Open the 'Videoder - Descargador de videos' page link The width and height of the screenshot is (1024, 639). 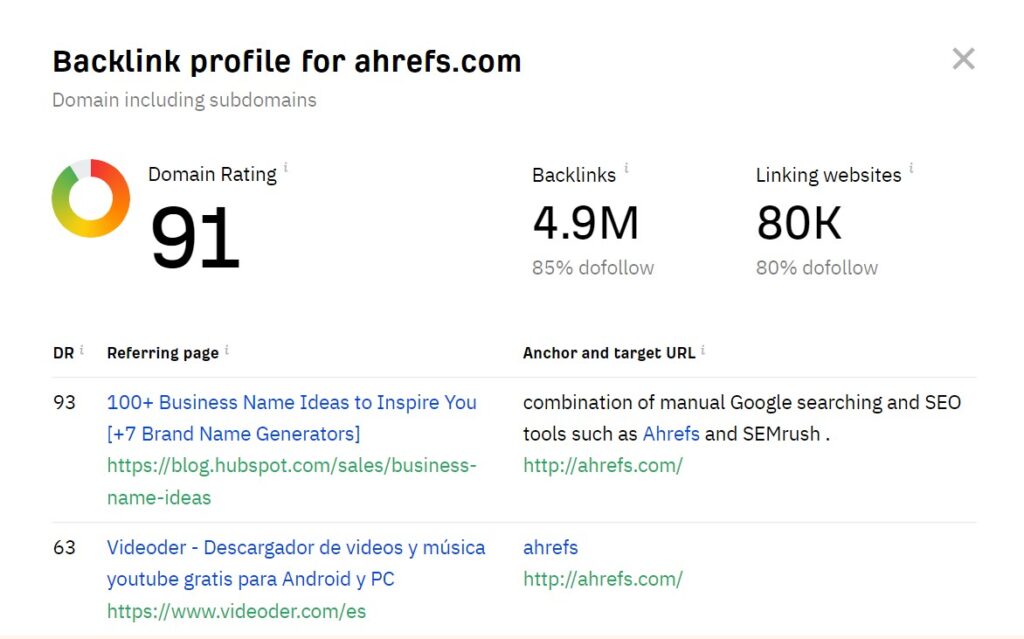click(x=296, y=563)
